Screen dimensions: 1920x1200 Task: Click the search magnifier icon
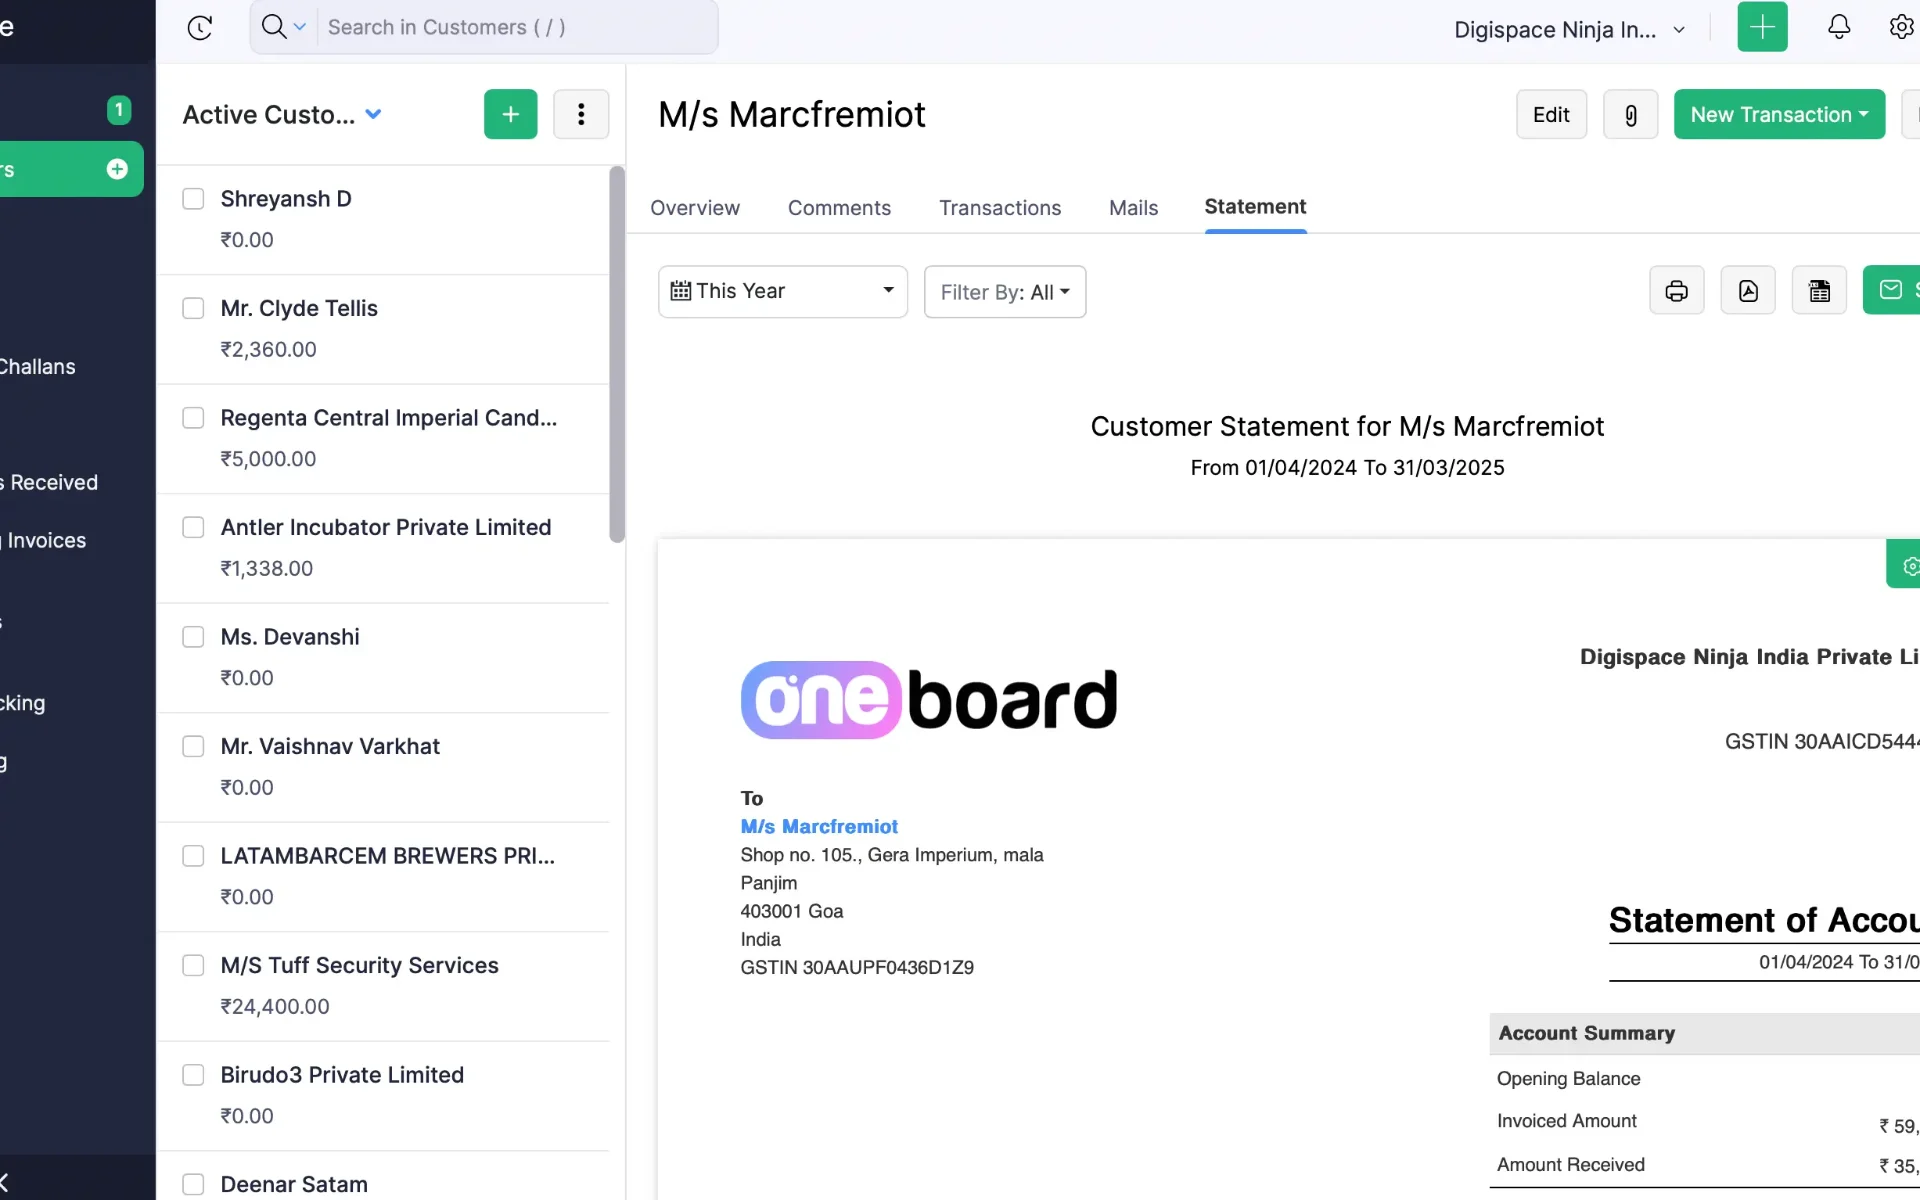[273, 27]
